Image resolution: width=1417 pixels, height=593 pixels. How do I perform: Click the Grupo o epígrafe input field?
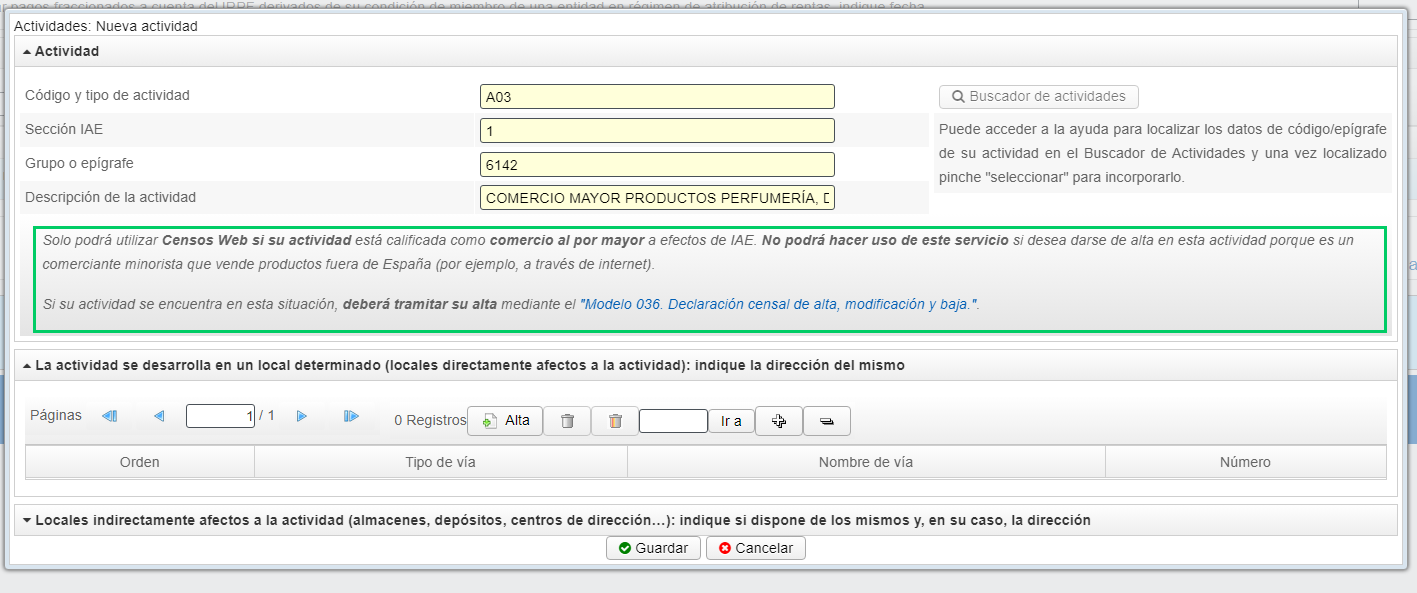tap(657, 165)
